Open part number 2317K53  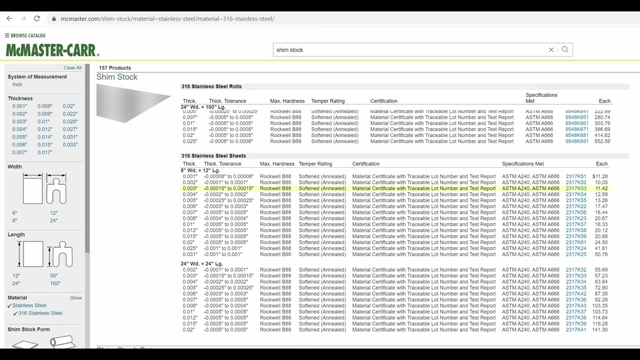pyautogui.click(x=576, y=189)
